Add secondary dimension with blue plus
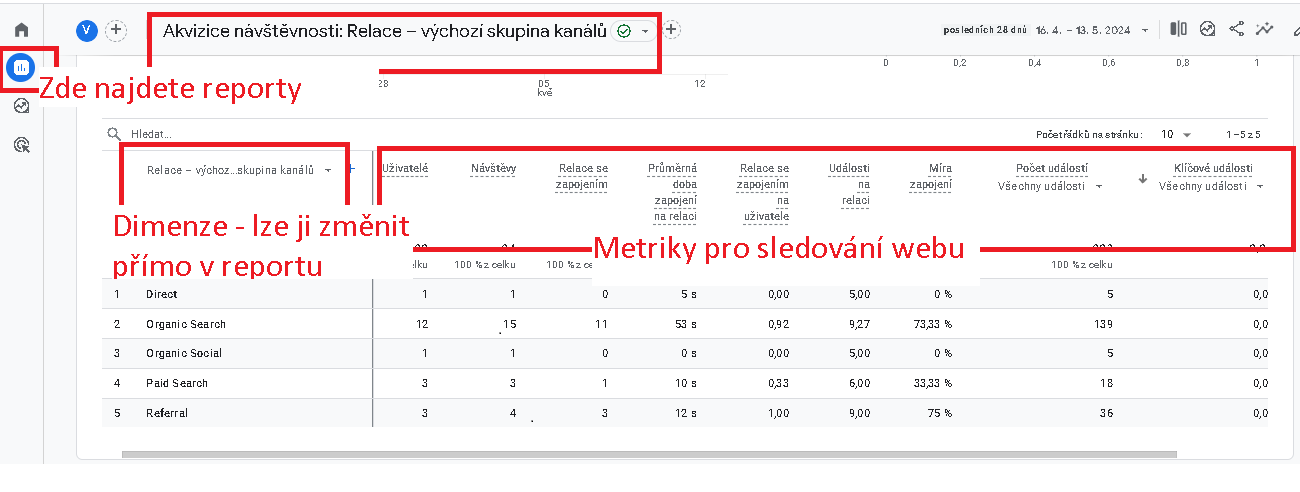Viewport: 1300px width, 492px height. (350, 169)
